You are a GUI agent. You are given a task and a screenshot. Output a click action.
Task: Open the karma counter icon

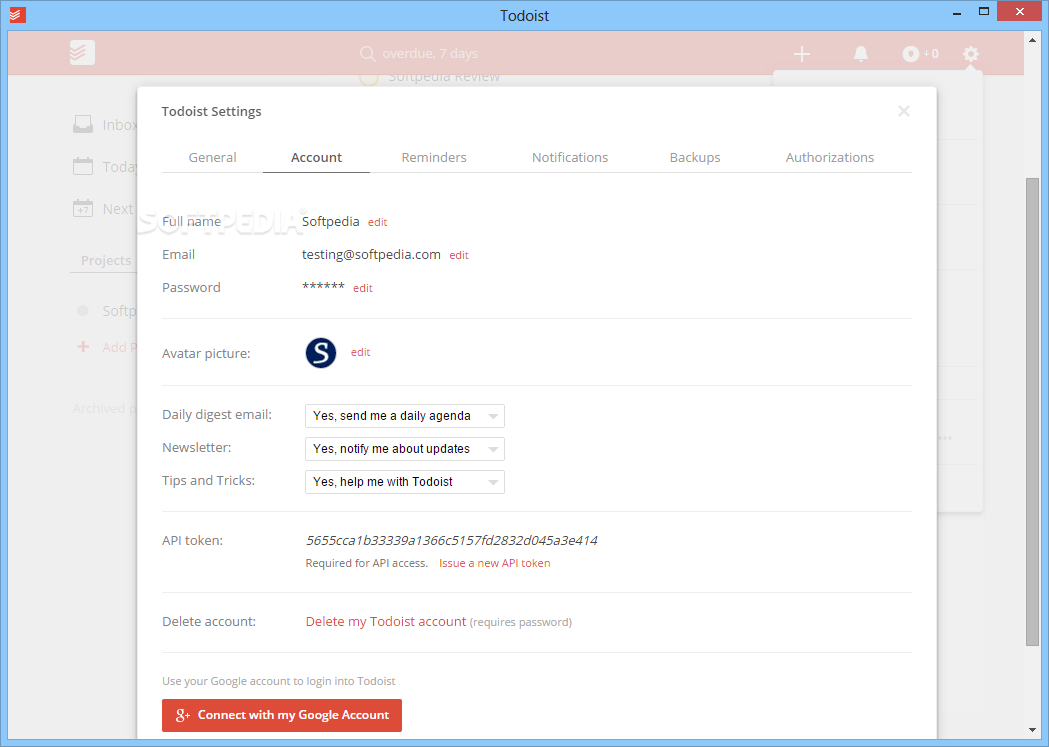(911, 54)
